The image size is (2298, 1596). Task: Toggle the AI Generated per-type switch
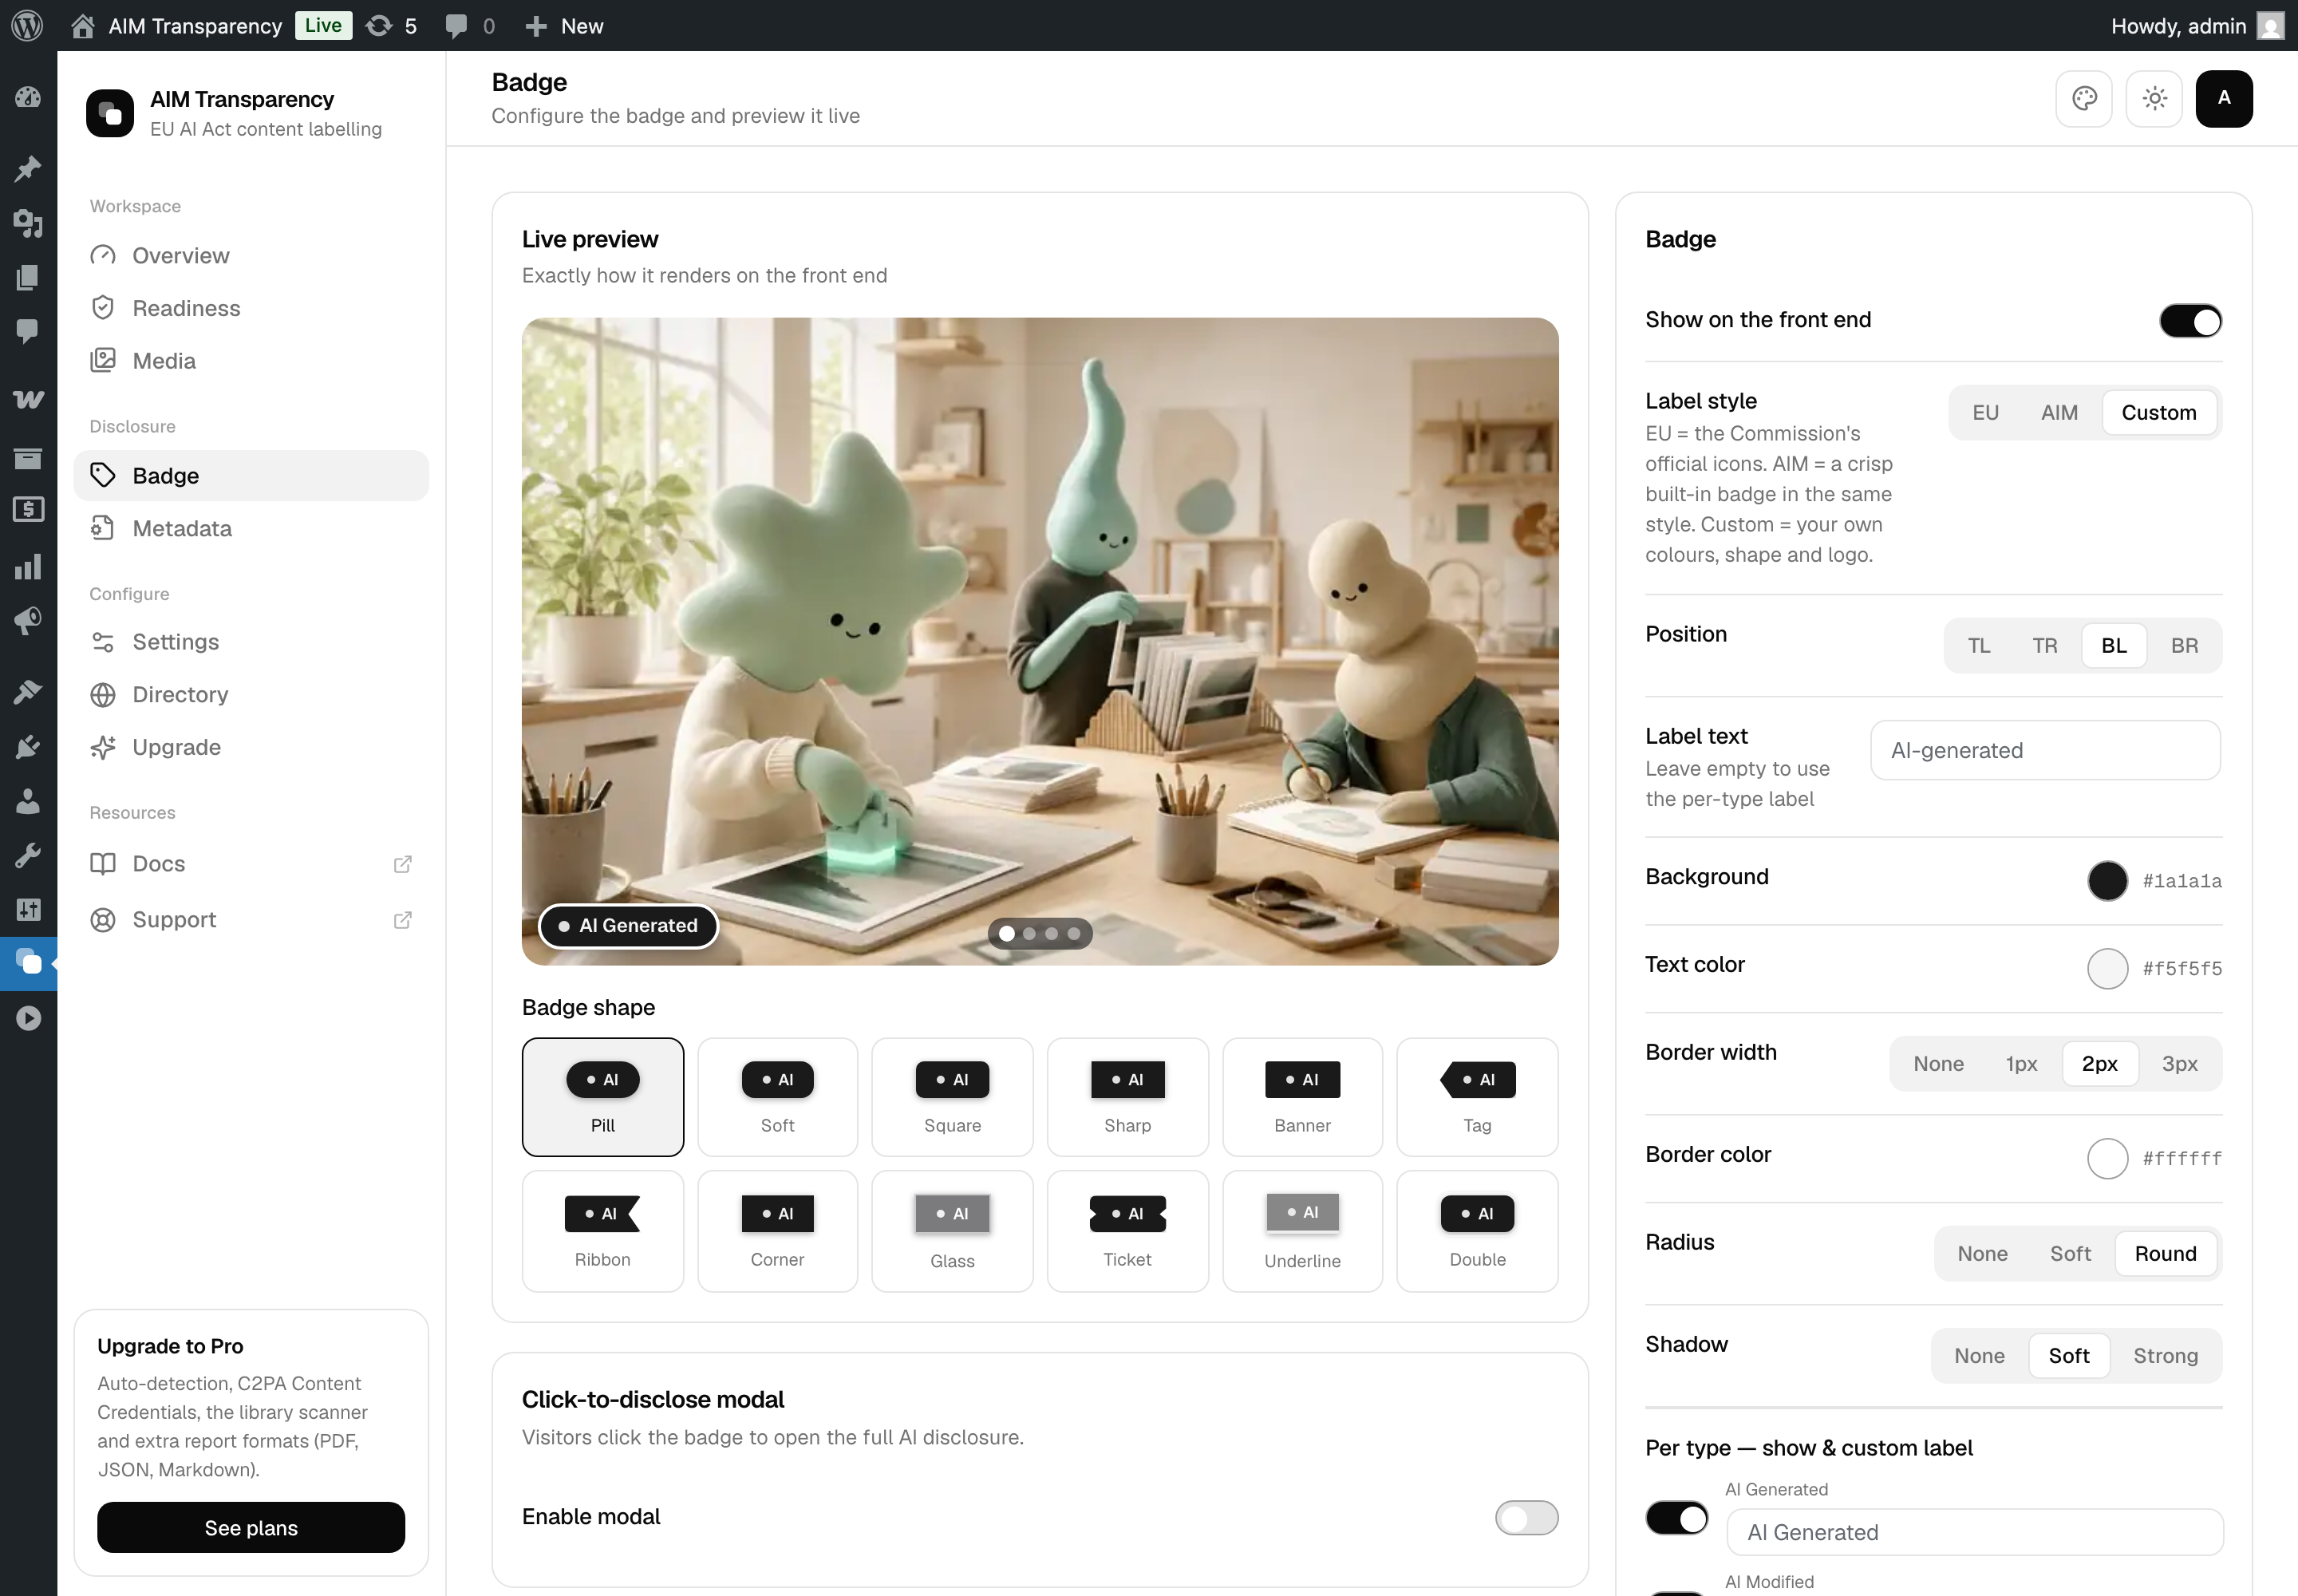click(1677, 1518)
